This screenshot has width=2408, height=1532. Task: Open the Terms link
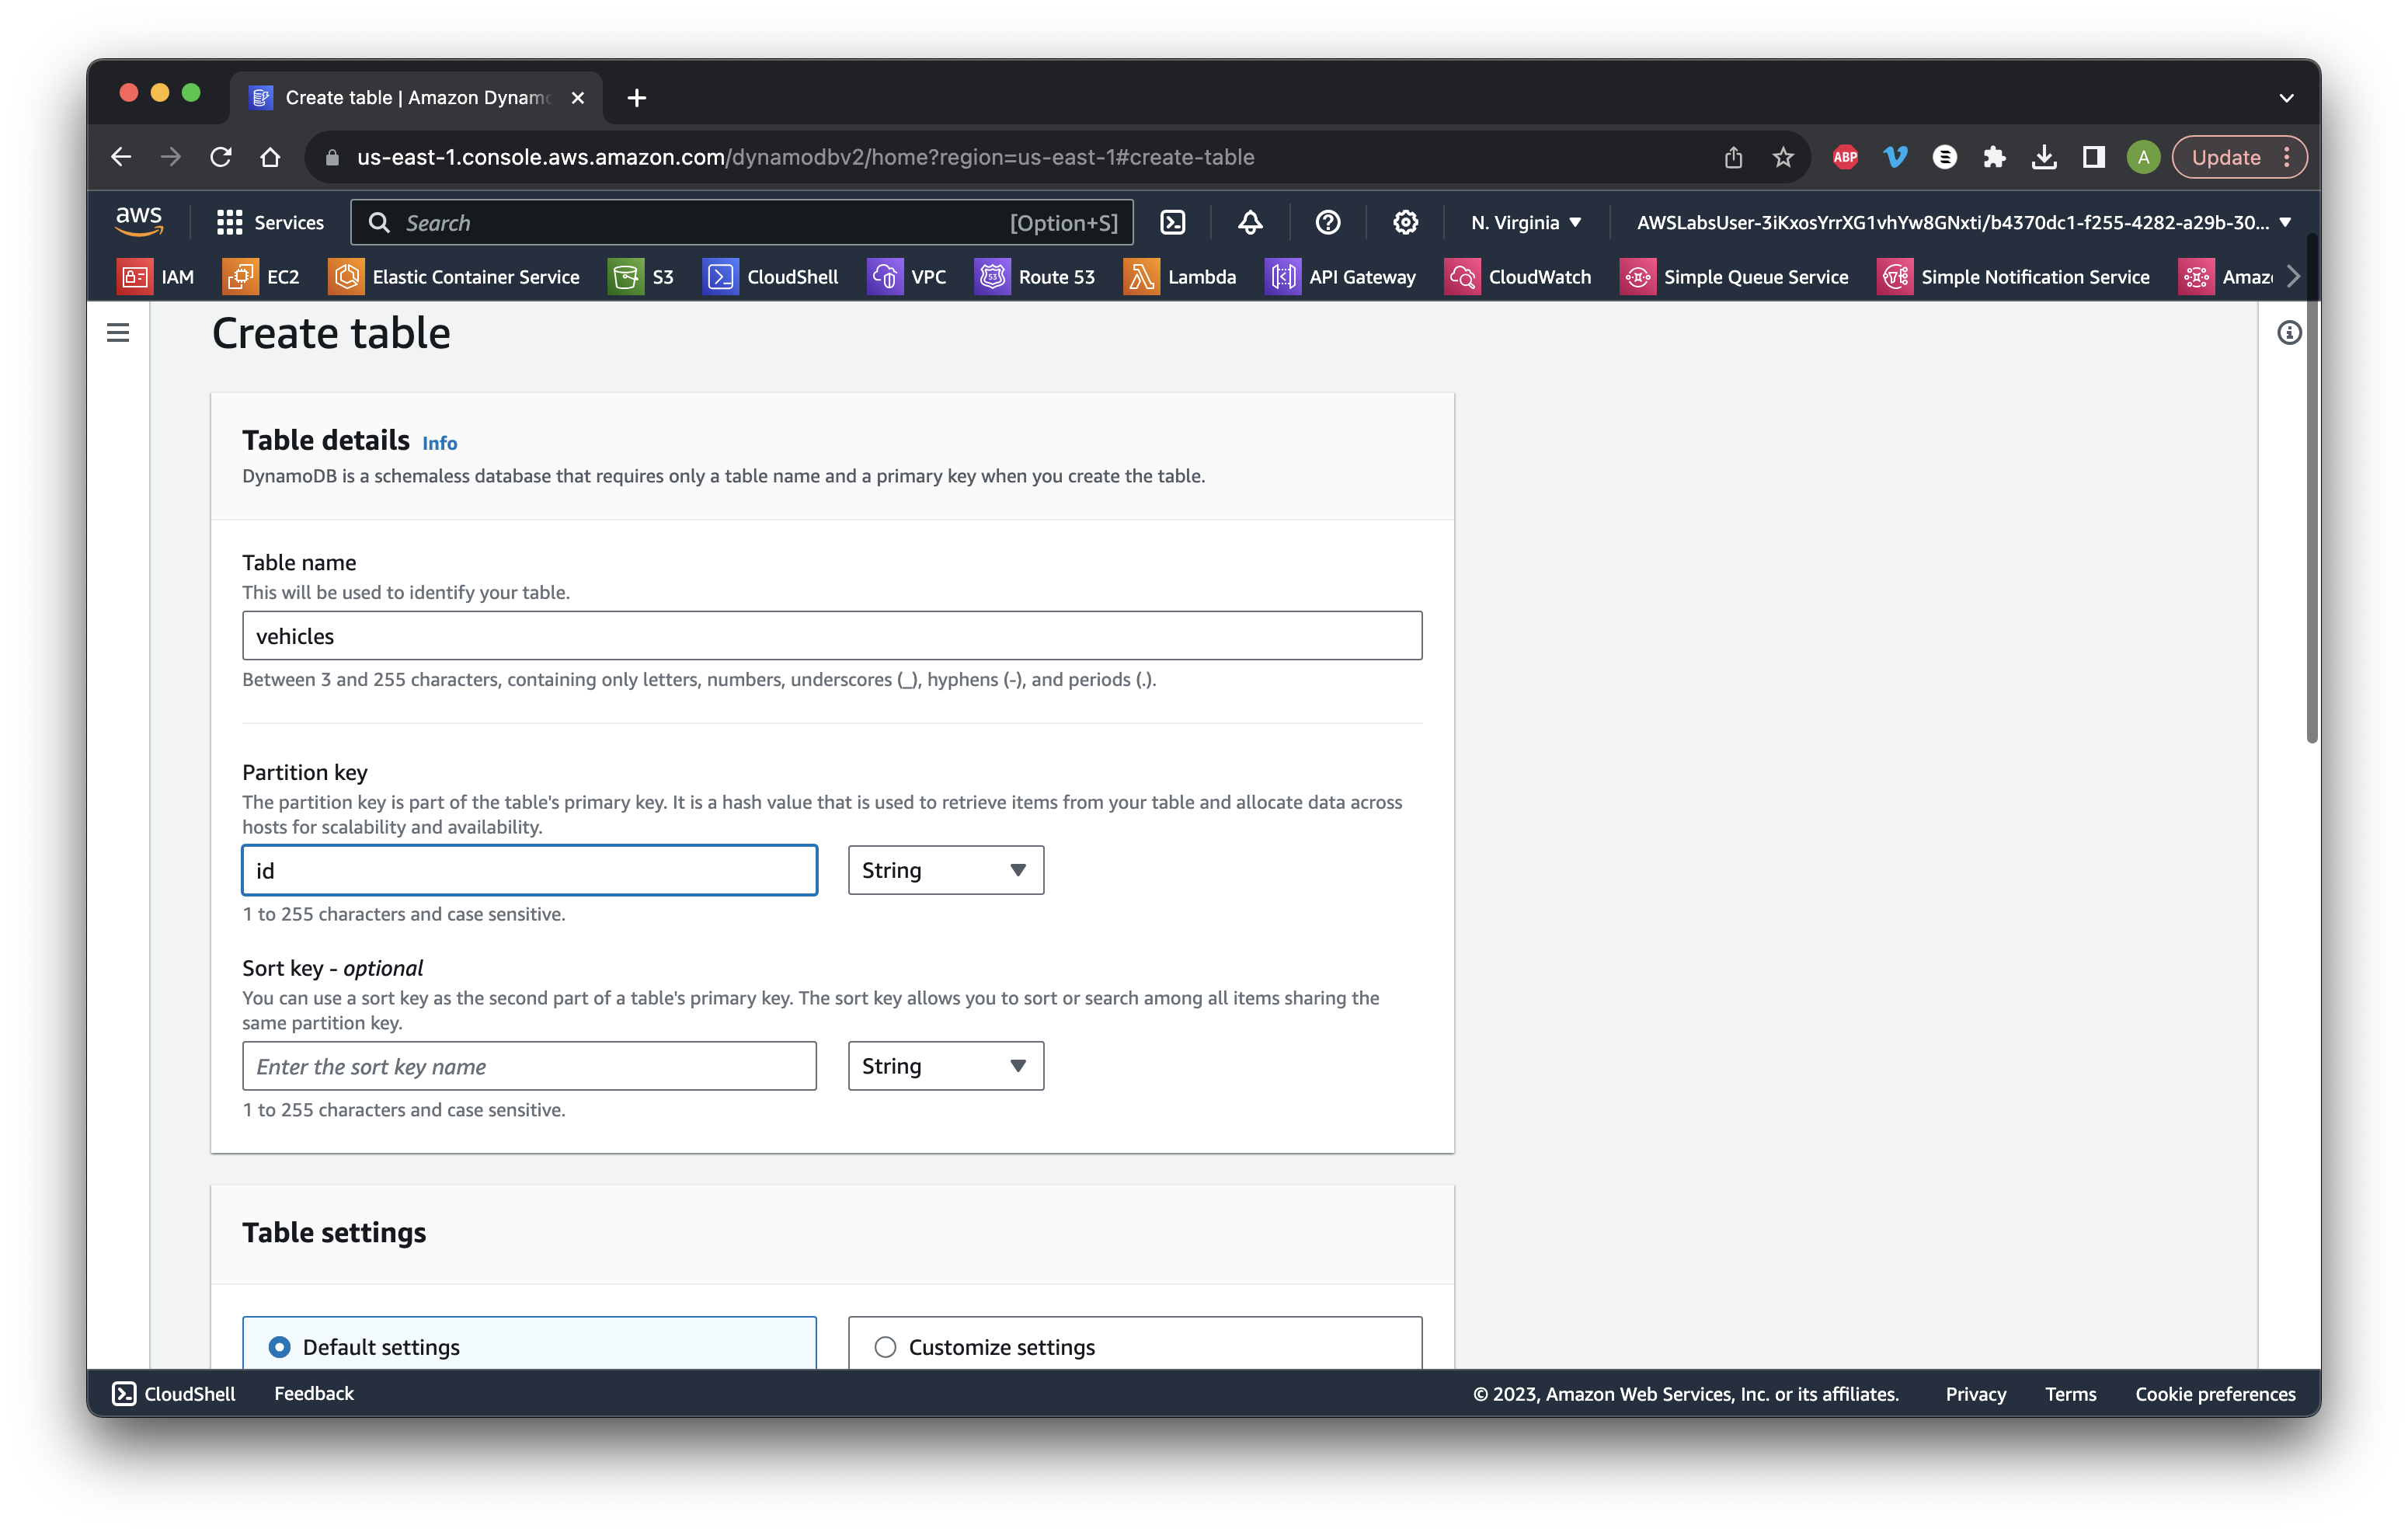point(2070,1394)
